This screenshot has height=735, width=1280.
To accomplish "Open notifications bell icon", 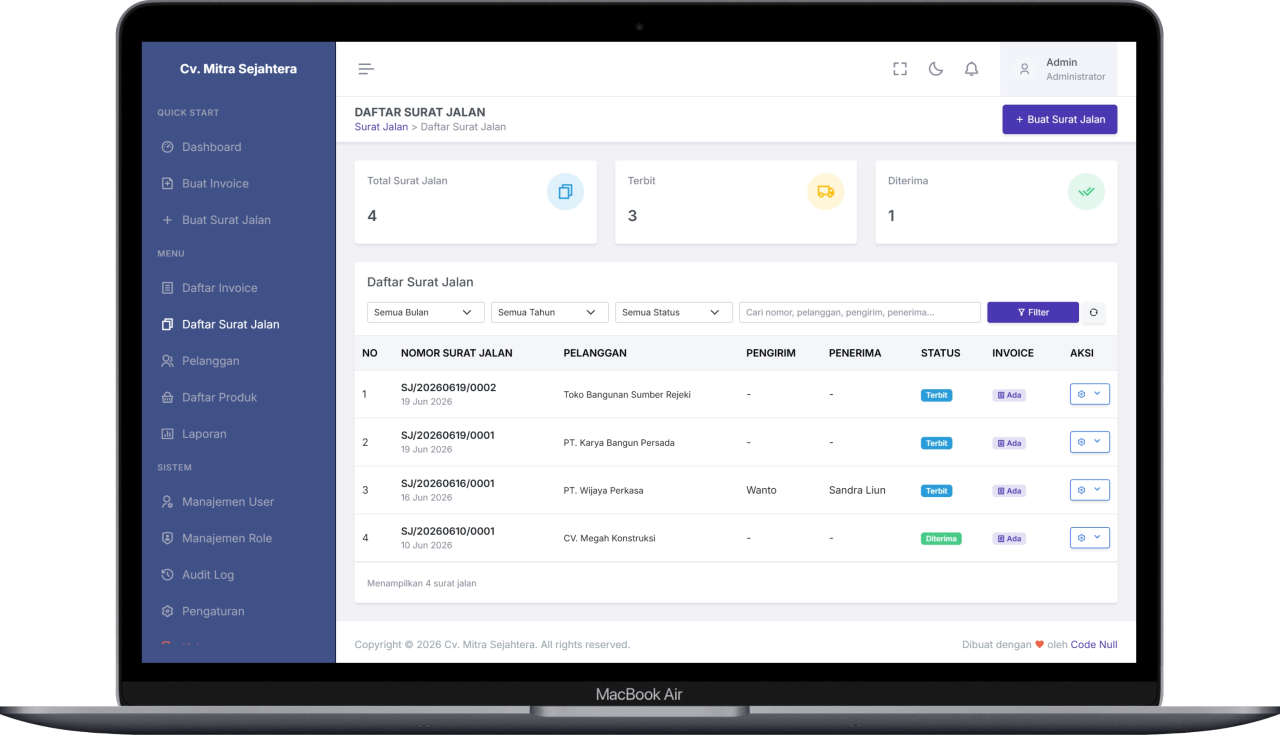I will click(x=971, y=69).
